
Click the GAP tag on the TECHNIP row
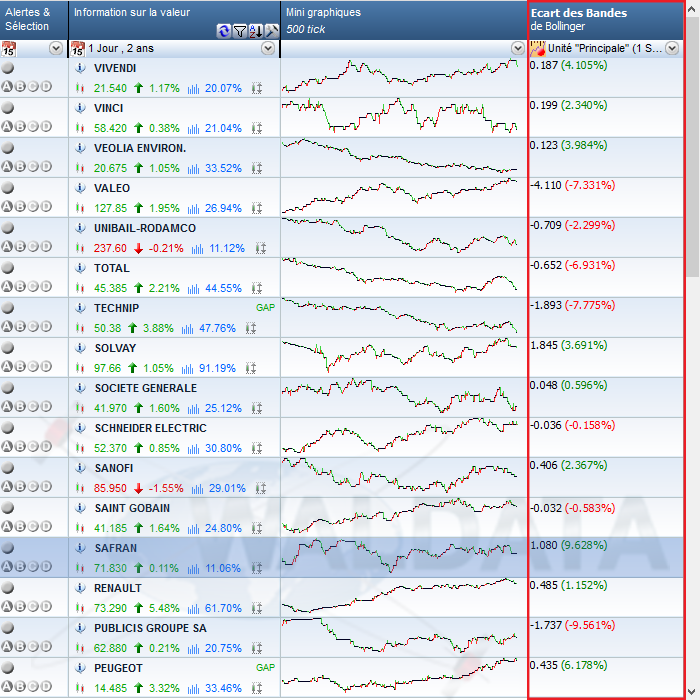(265, 308)
